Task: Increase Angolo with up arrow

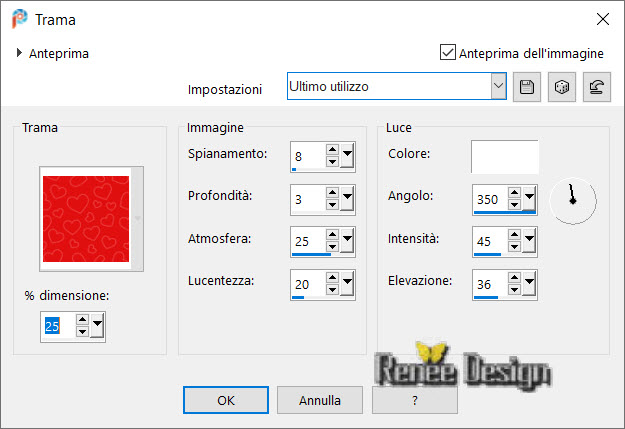Action: pos(515,193)
